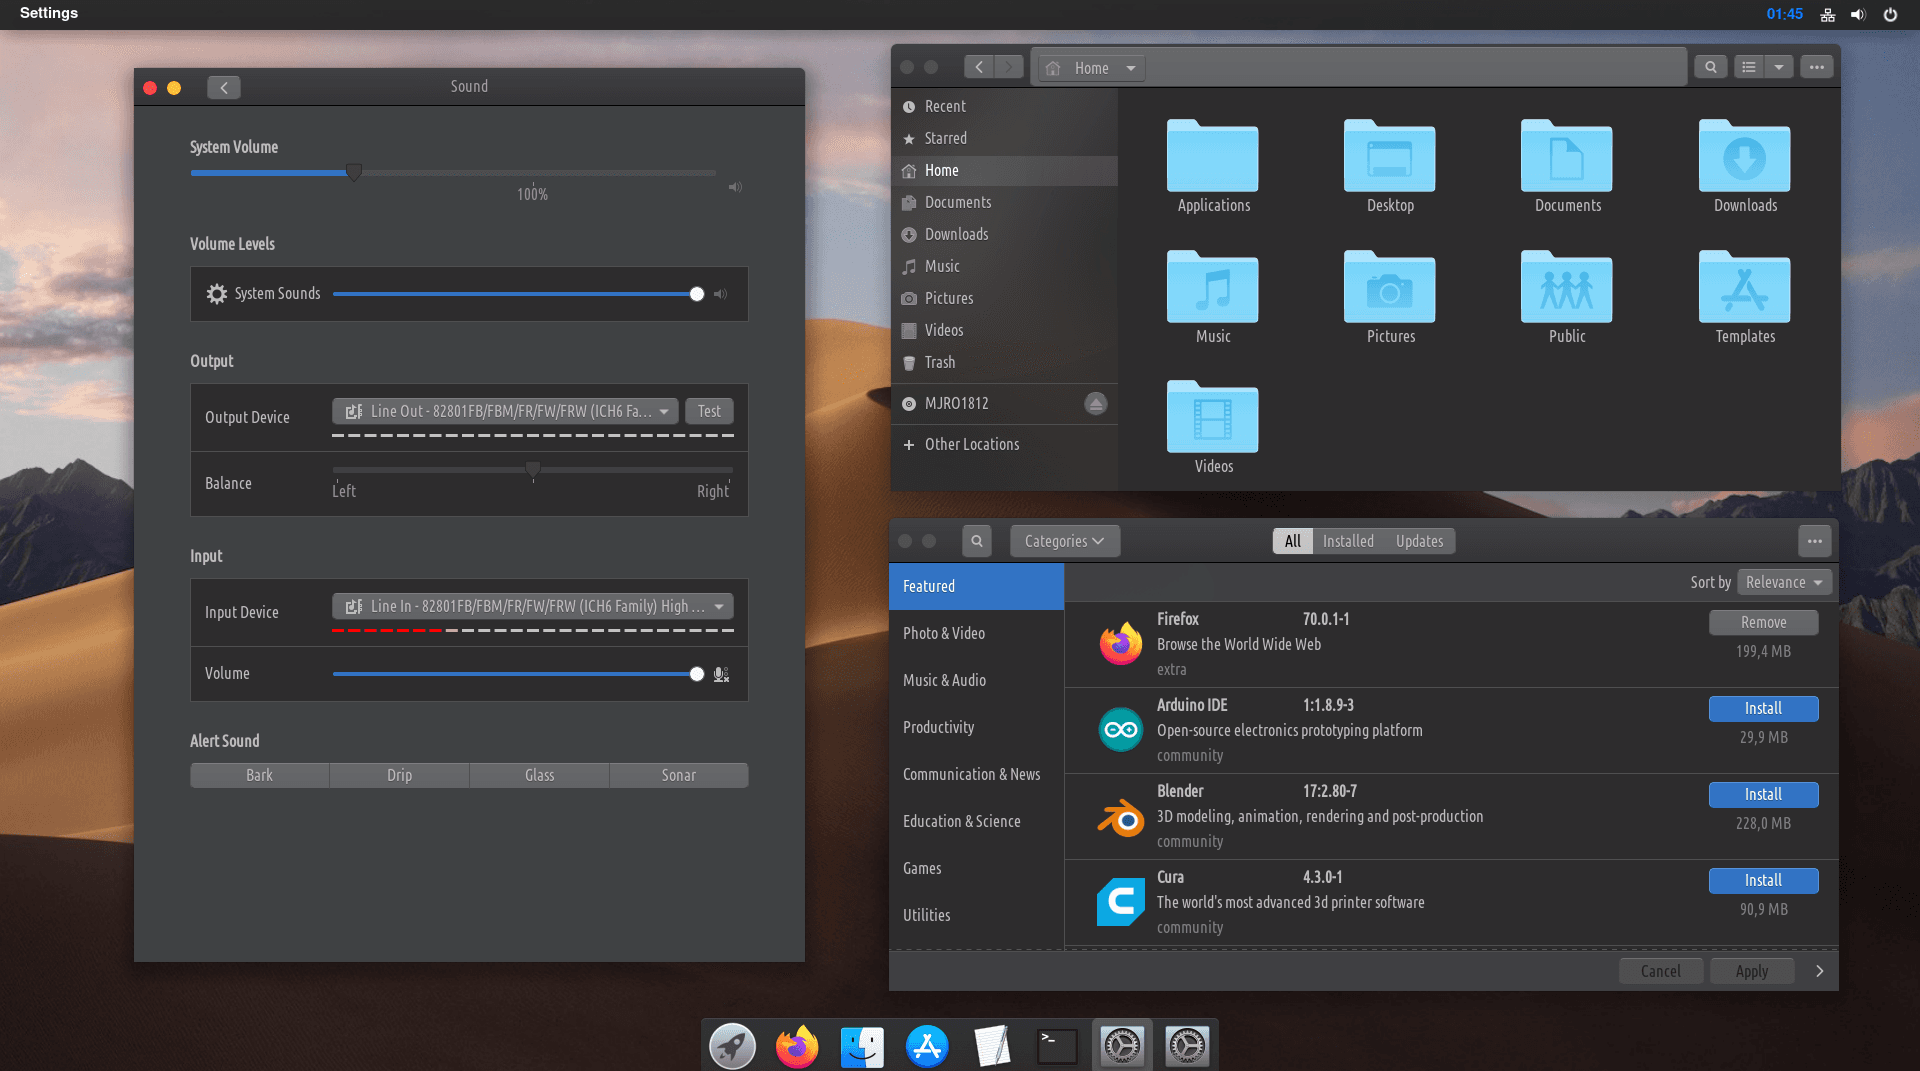This screenshot has height=1071, width=1920.
Task: Open the software center search
Action: click(977, 541)
